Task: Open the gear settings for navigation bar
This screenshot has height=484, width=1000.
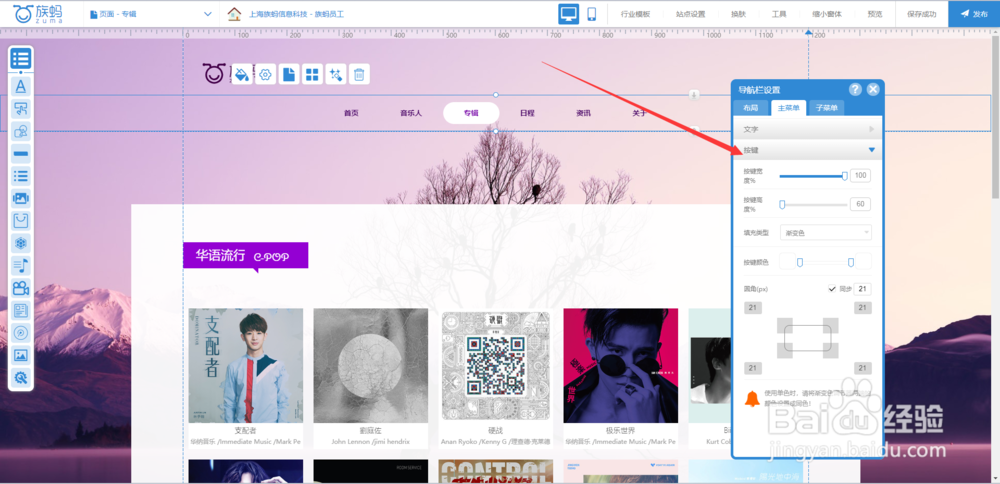Action: 265,74
